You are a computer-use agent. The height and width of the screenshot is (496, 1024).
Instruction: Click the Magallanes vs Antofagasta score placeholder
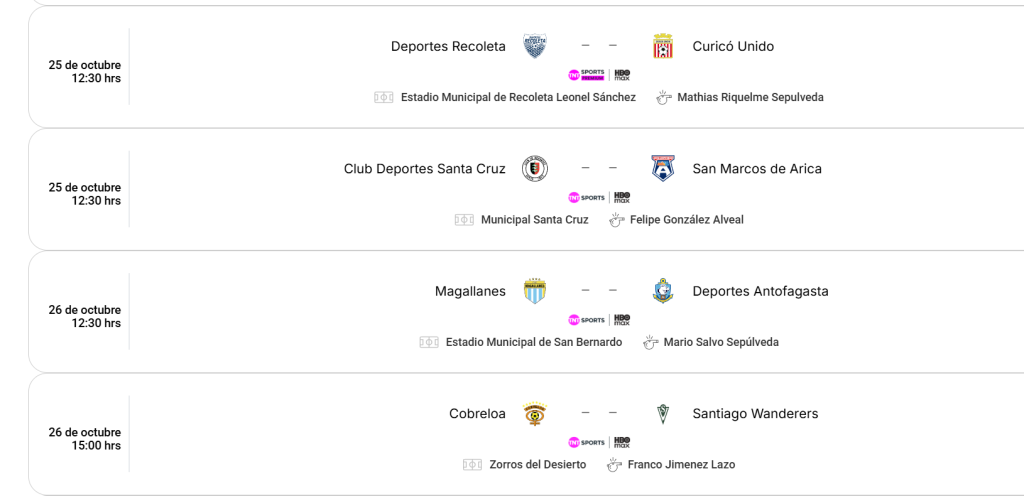click(599, 291)
